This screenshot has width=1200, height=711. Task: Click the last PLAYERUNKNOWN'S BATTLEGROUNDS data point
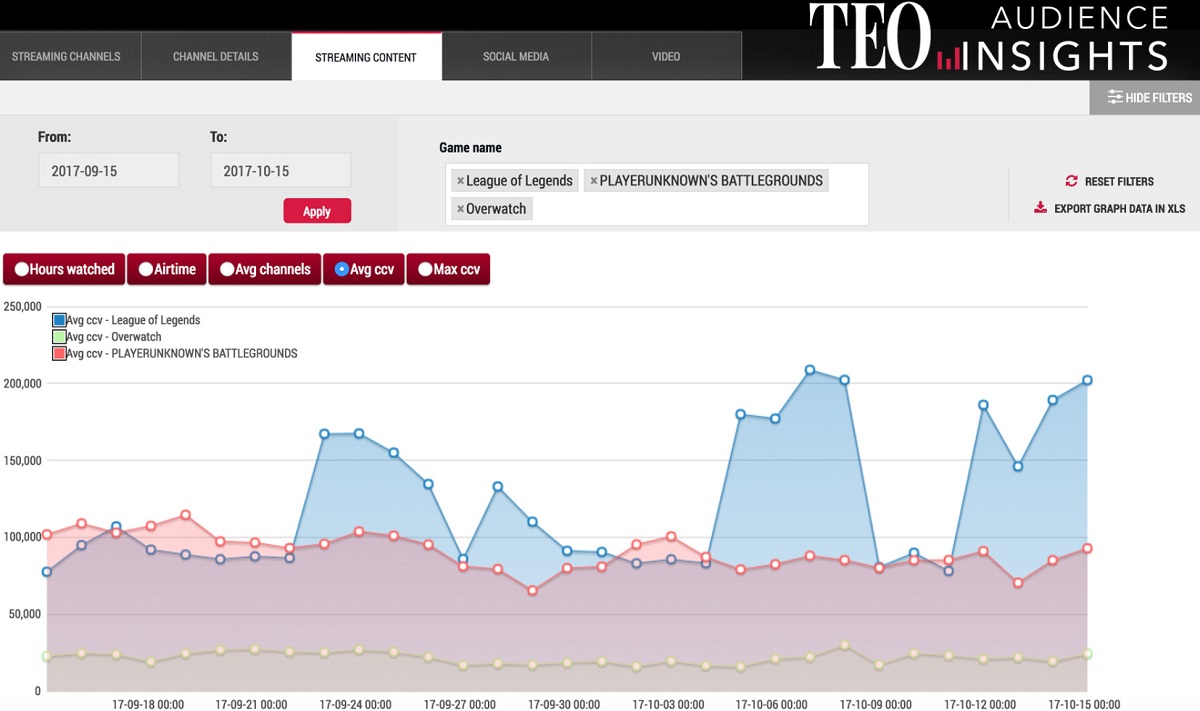[1087, 548]
